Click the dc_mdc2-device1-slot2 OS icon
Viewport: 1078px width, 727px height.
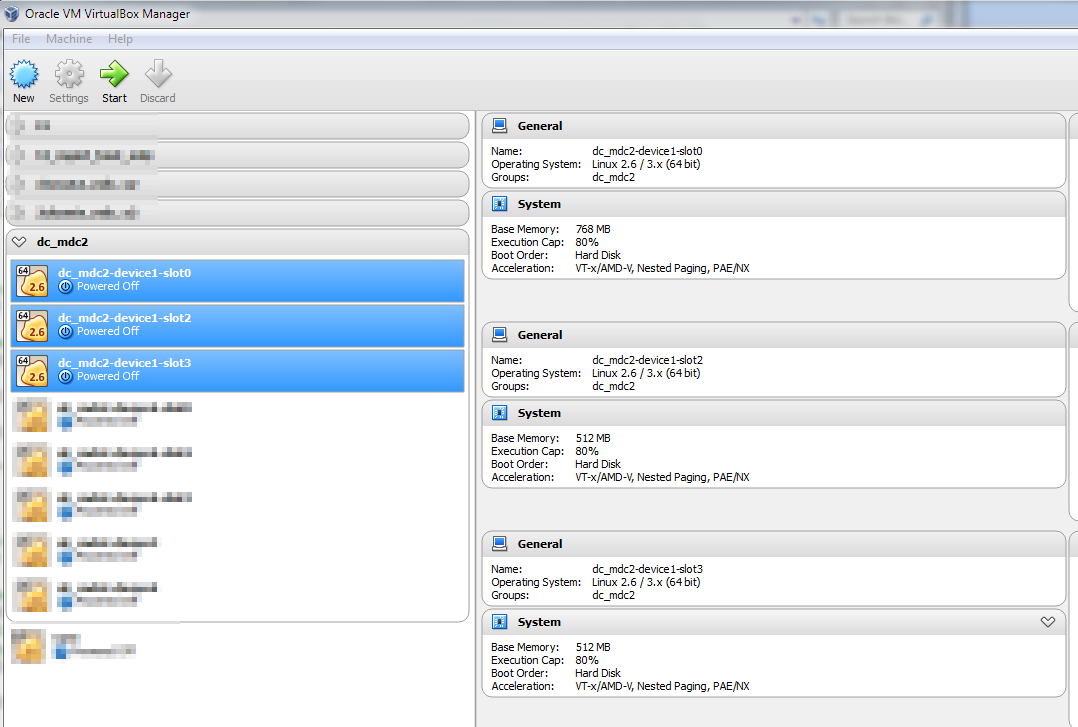pyautogui.click(x=32, y=326)
